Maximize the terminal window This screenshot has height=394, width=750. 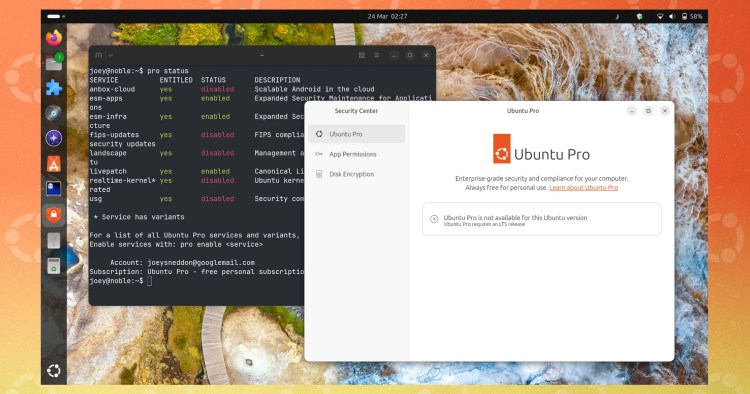[410, 55]
